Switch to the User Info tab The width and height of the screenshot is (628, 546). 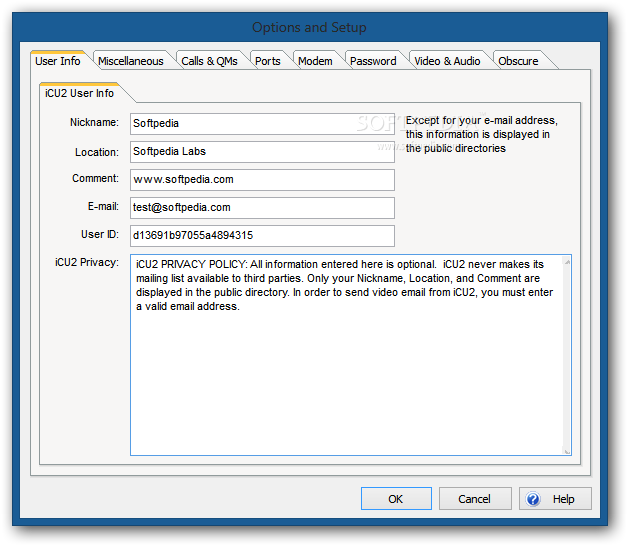(58, 61)
